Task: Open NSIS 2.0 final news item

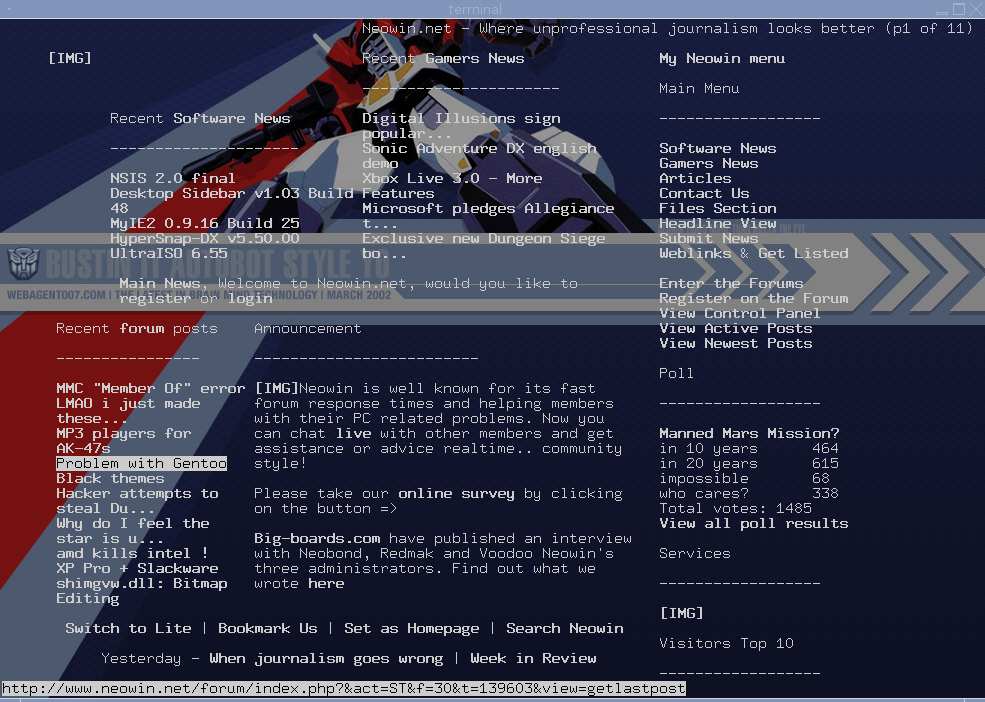Action: tap(173, 178)
